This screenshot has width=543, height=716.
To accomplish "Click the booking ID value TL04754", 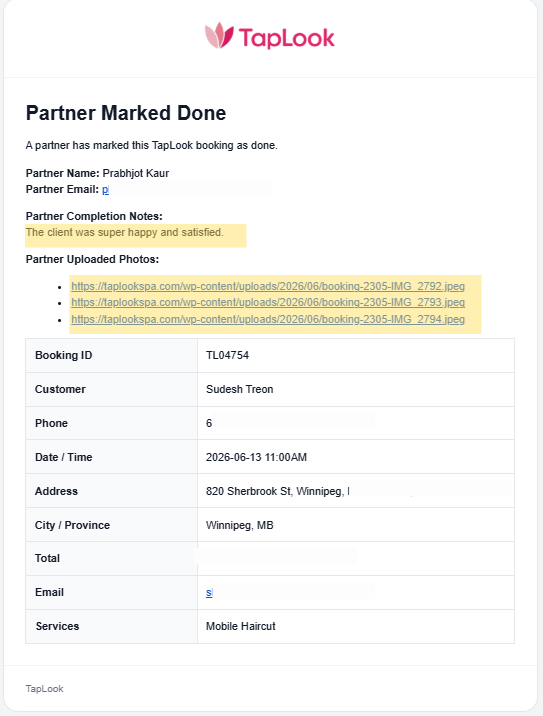I will click(x=227, y=355).
